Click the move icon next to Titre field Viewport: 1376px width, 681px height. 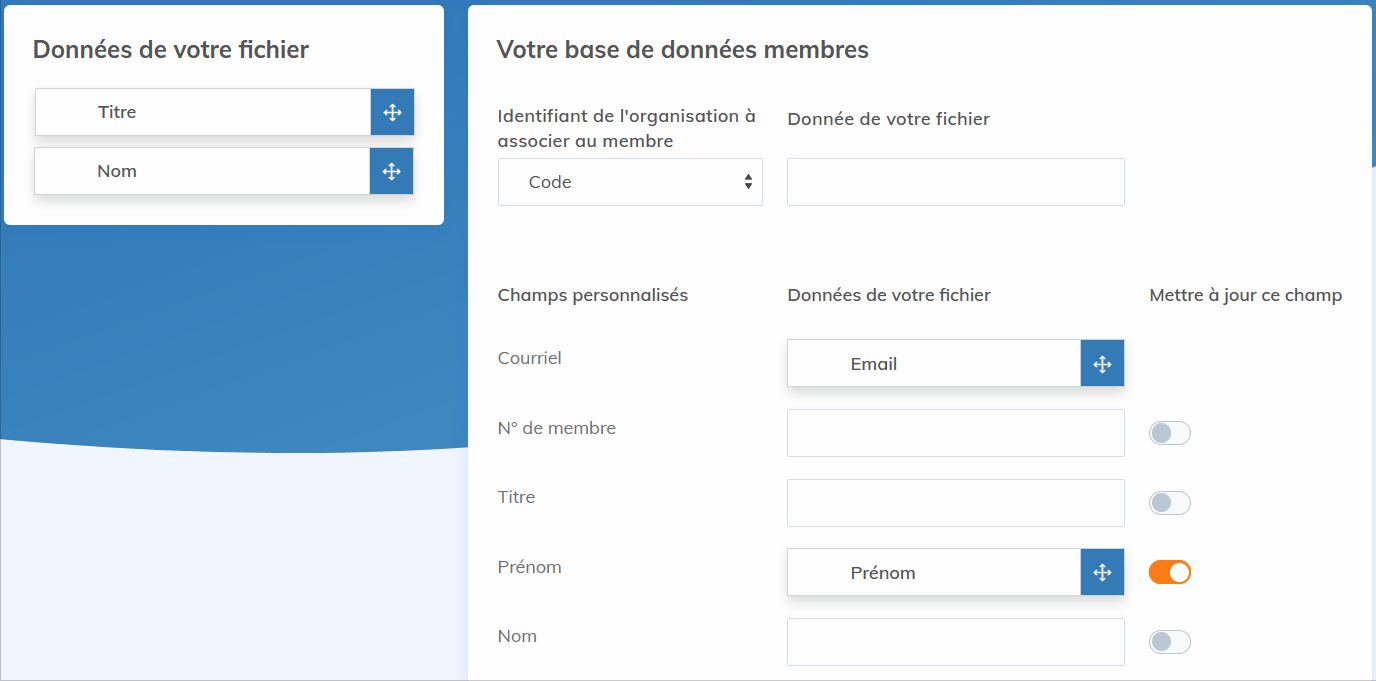click(x=391, y=112)
